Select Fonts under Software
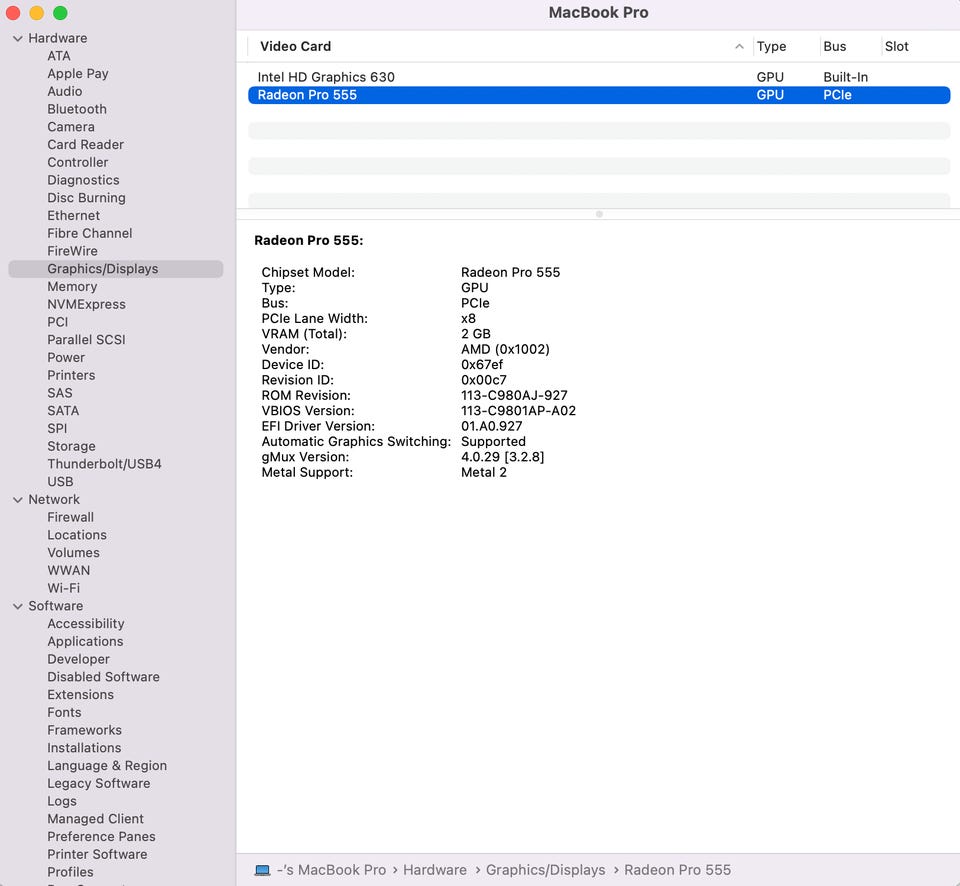 pyautogui.click(x=64, y=713)
